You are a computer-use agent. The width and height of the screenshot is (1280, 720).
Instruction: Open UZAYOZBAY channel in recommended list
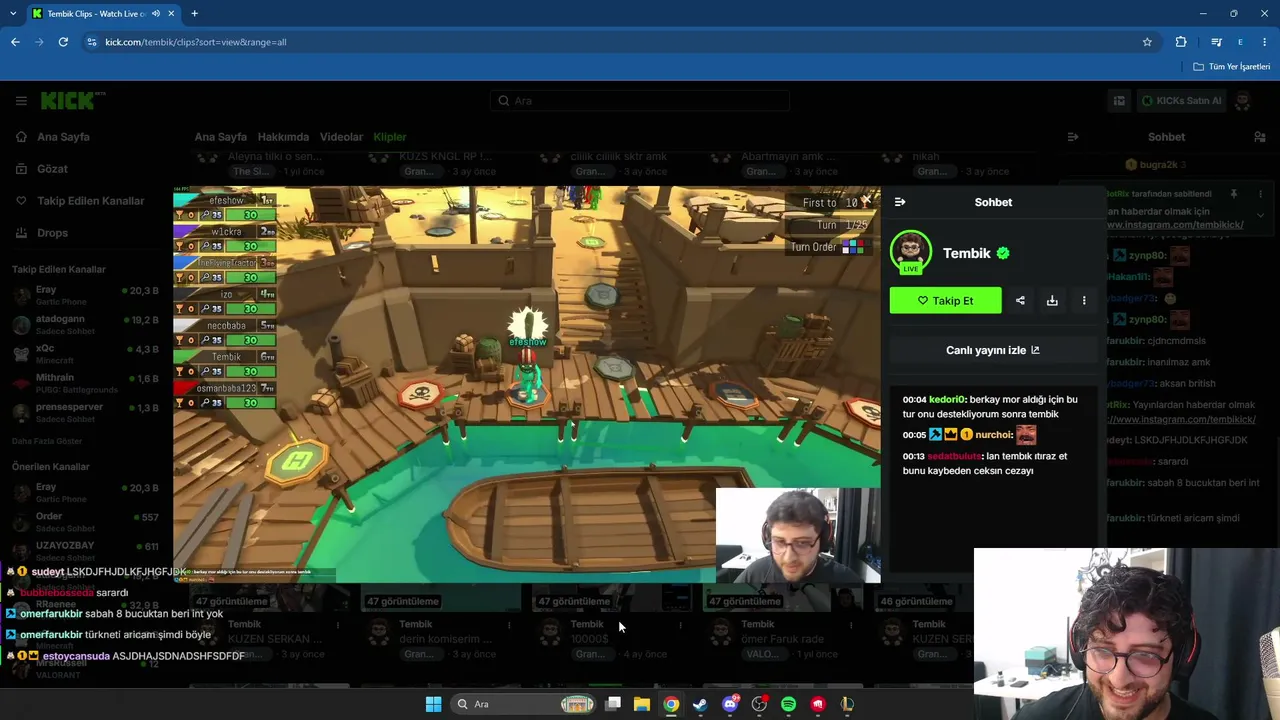coord(86,550)
